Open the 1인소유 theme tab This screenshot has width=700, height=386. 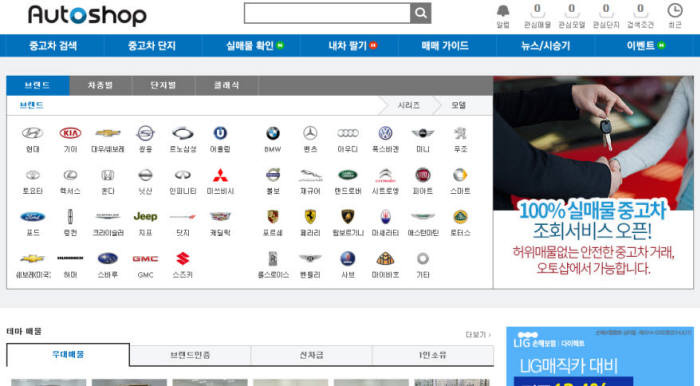[433, 355]
